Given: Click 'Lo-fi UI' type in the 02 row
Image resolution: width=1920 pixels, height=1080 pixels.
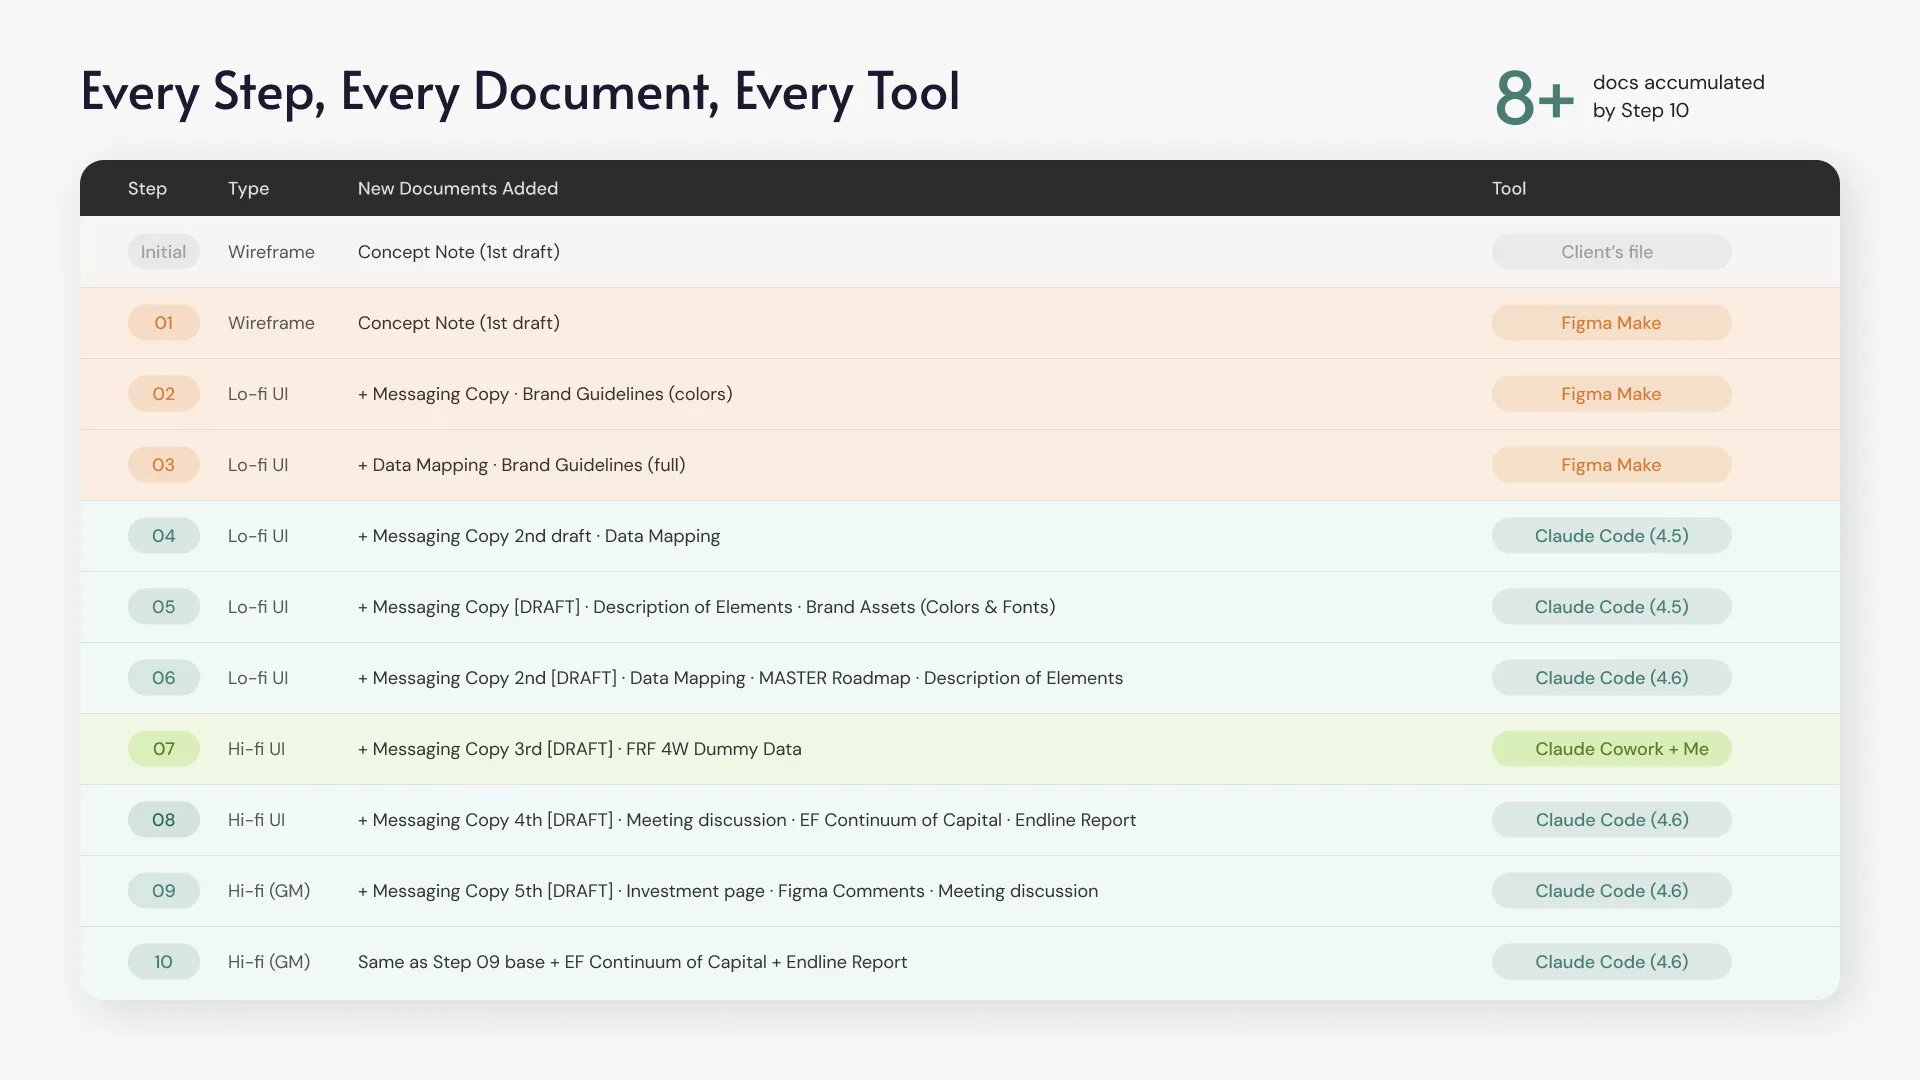Looking at the screenshot, I should (x=258, y=394).
